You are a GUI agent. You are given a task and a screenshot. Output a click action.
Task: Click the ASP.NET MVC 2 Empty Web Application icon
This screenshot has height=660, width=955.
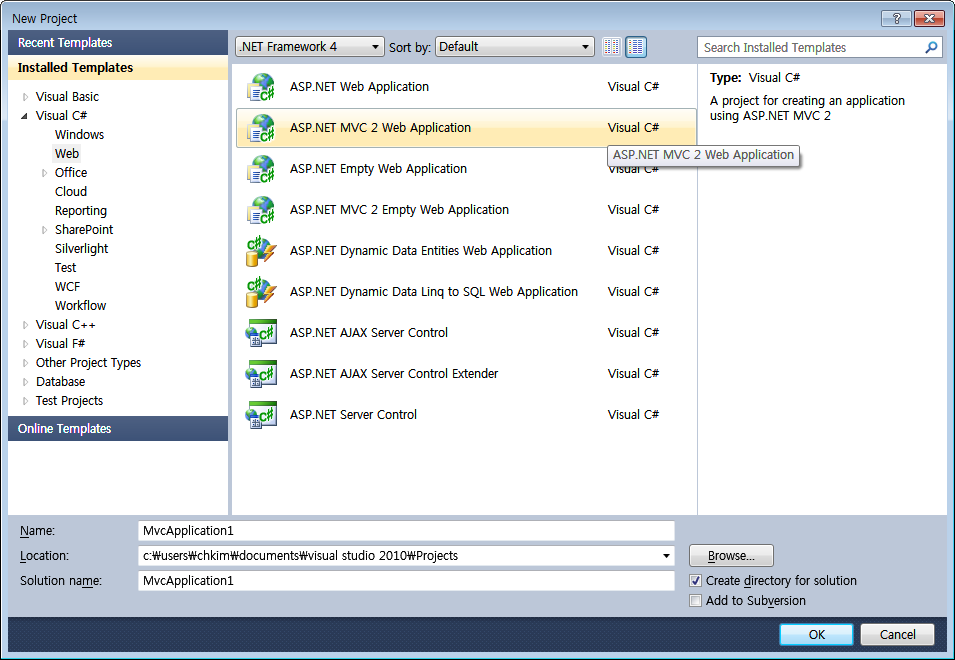coord(261,209)
